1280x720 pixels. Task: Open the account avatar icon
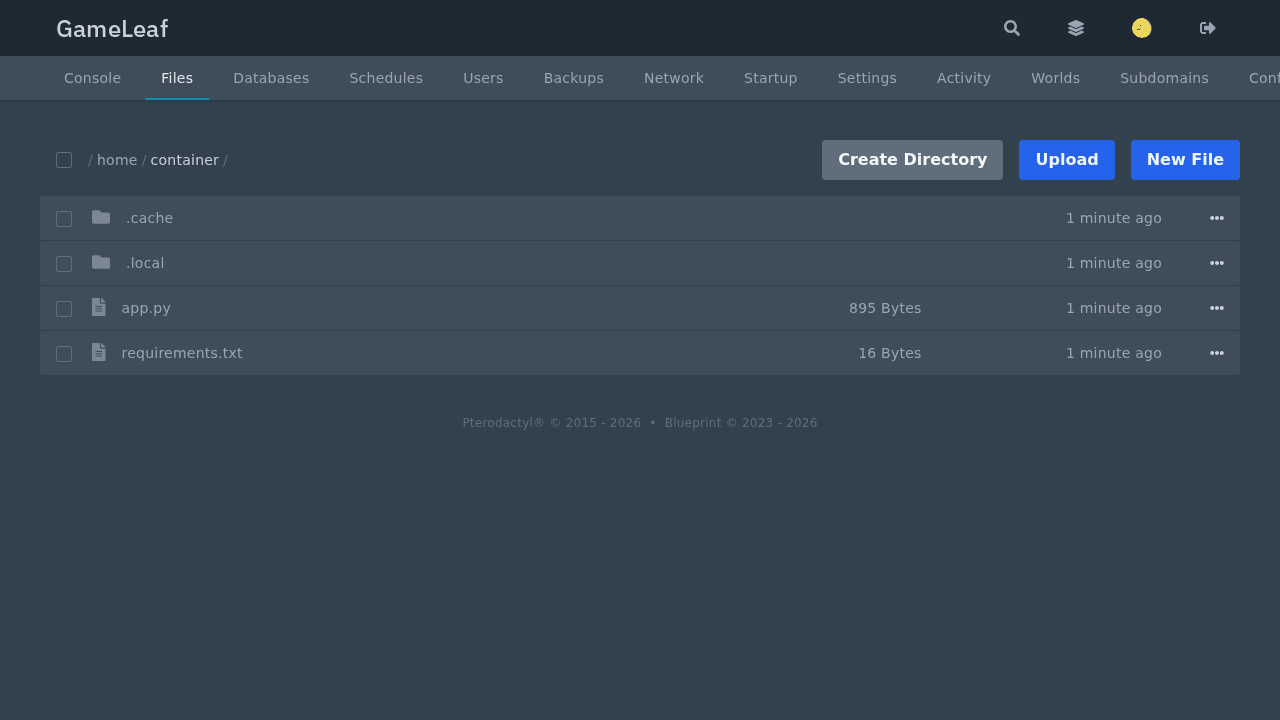coord(1142,28)
